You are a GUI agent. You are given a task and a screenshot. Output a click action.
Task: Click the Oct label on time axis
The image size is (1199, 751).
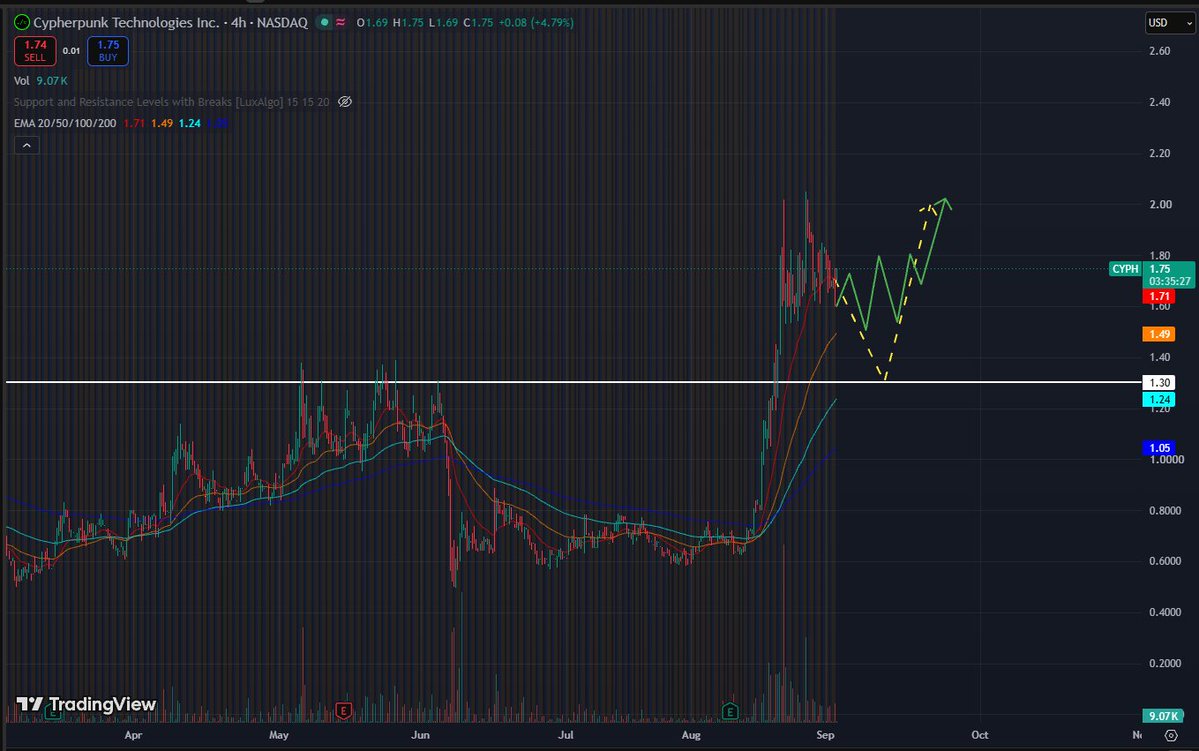point(980,735)
